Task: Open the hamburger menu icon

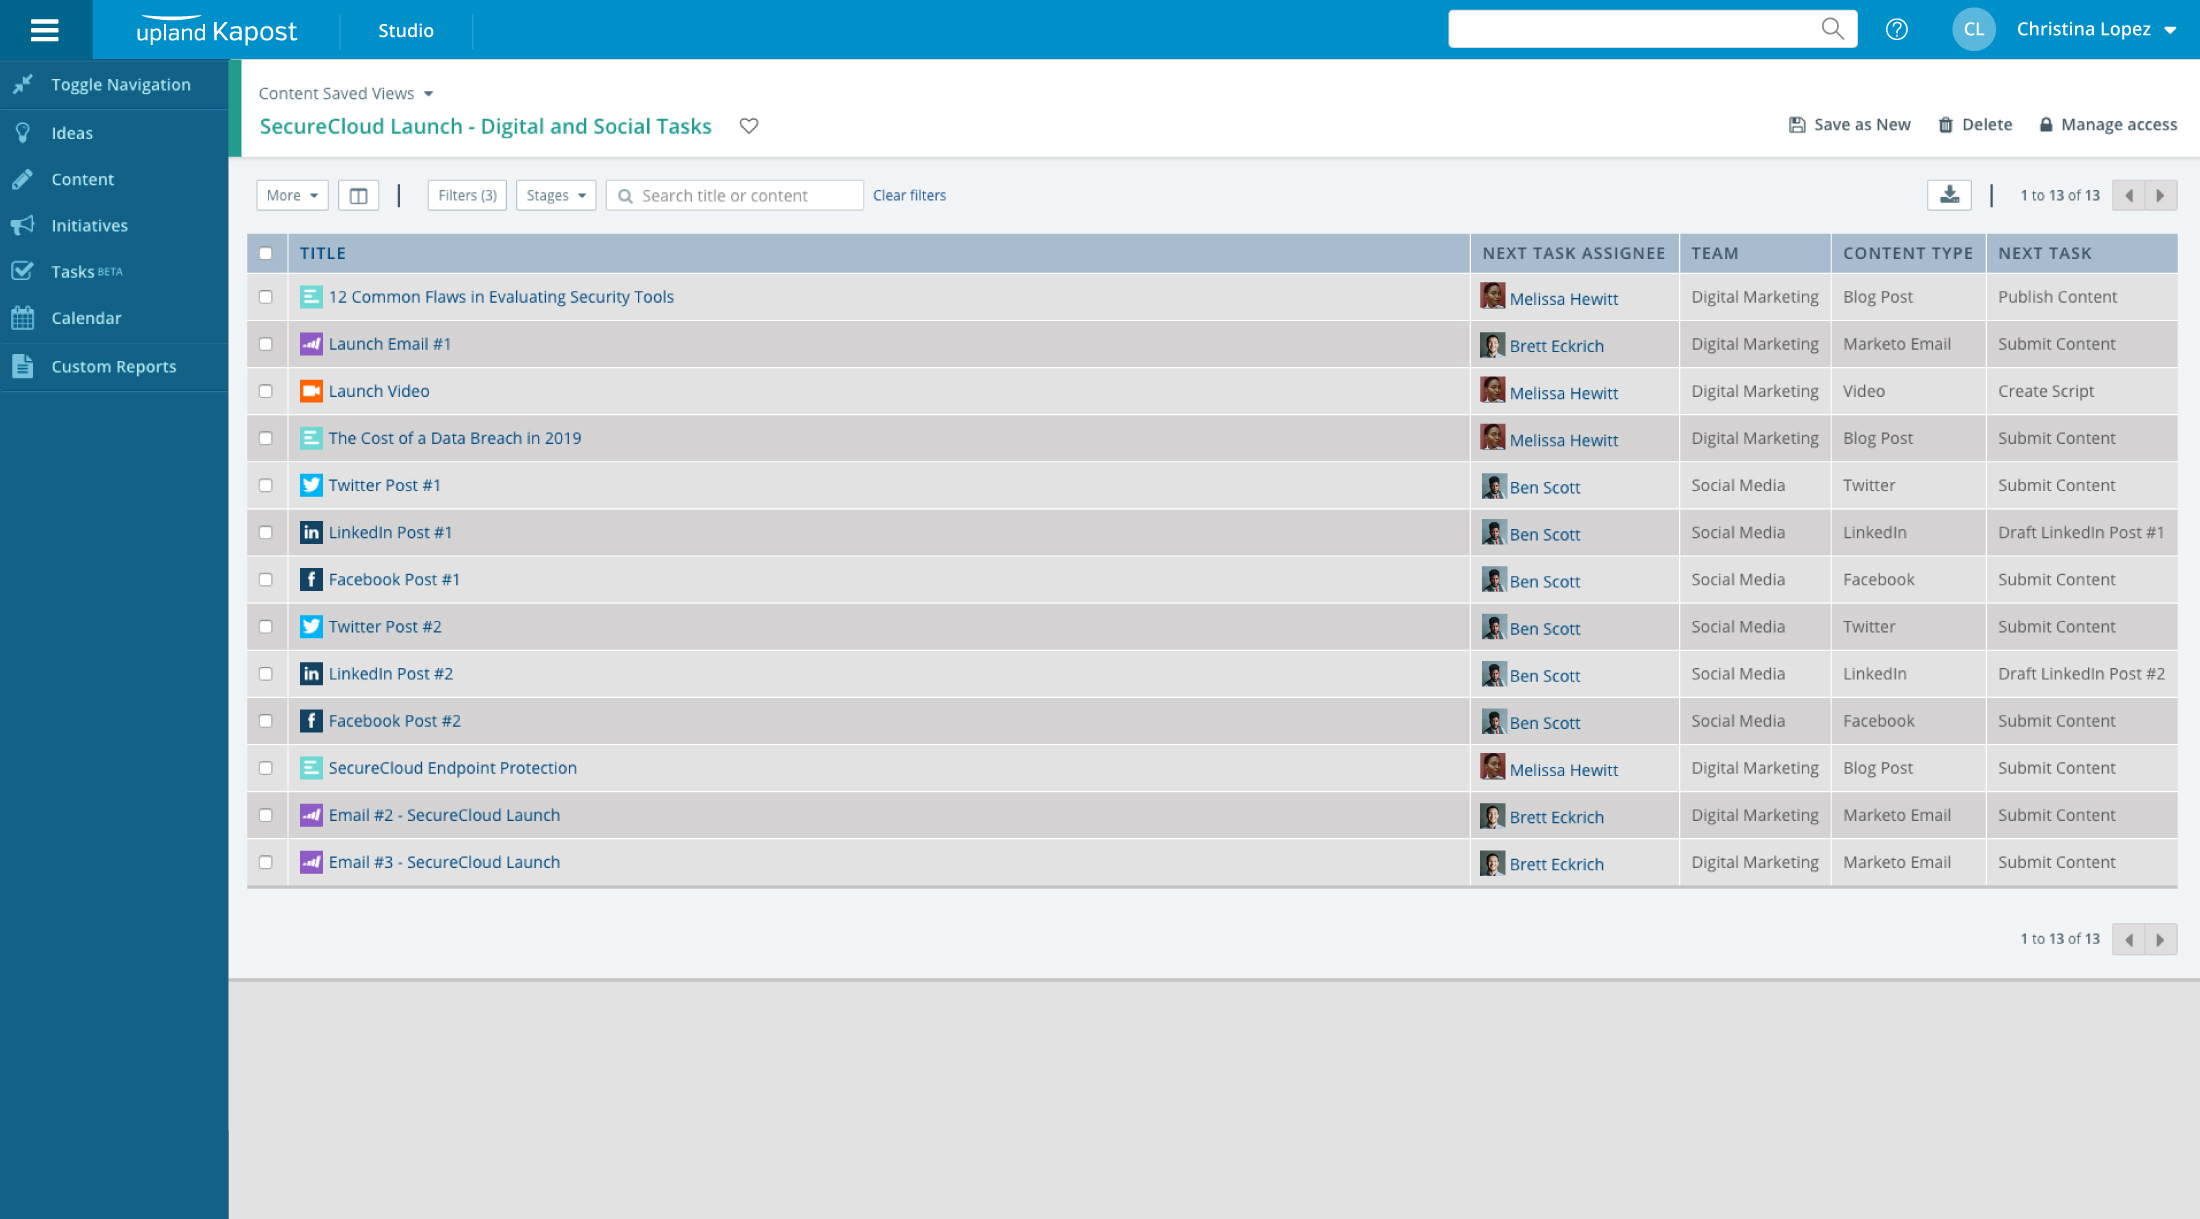Action: 45,30
